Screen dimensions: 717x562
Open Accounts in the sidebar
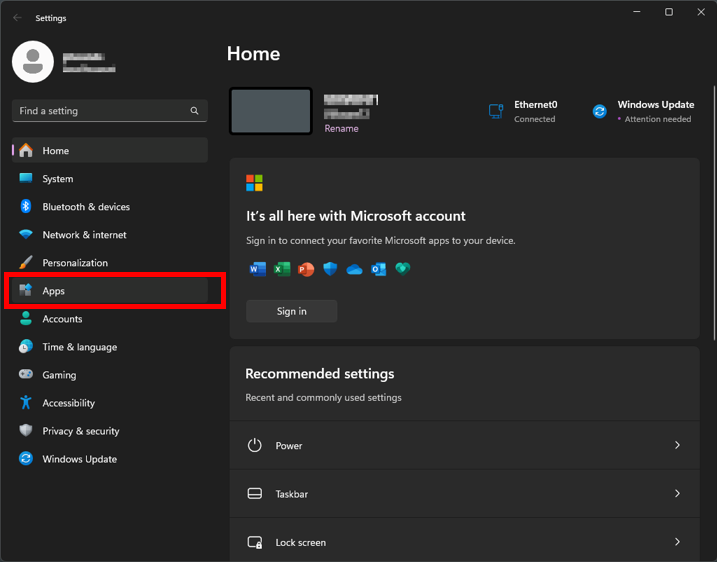(x=62, y=319)
